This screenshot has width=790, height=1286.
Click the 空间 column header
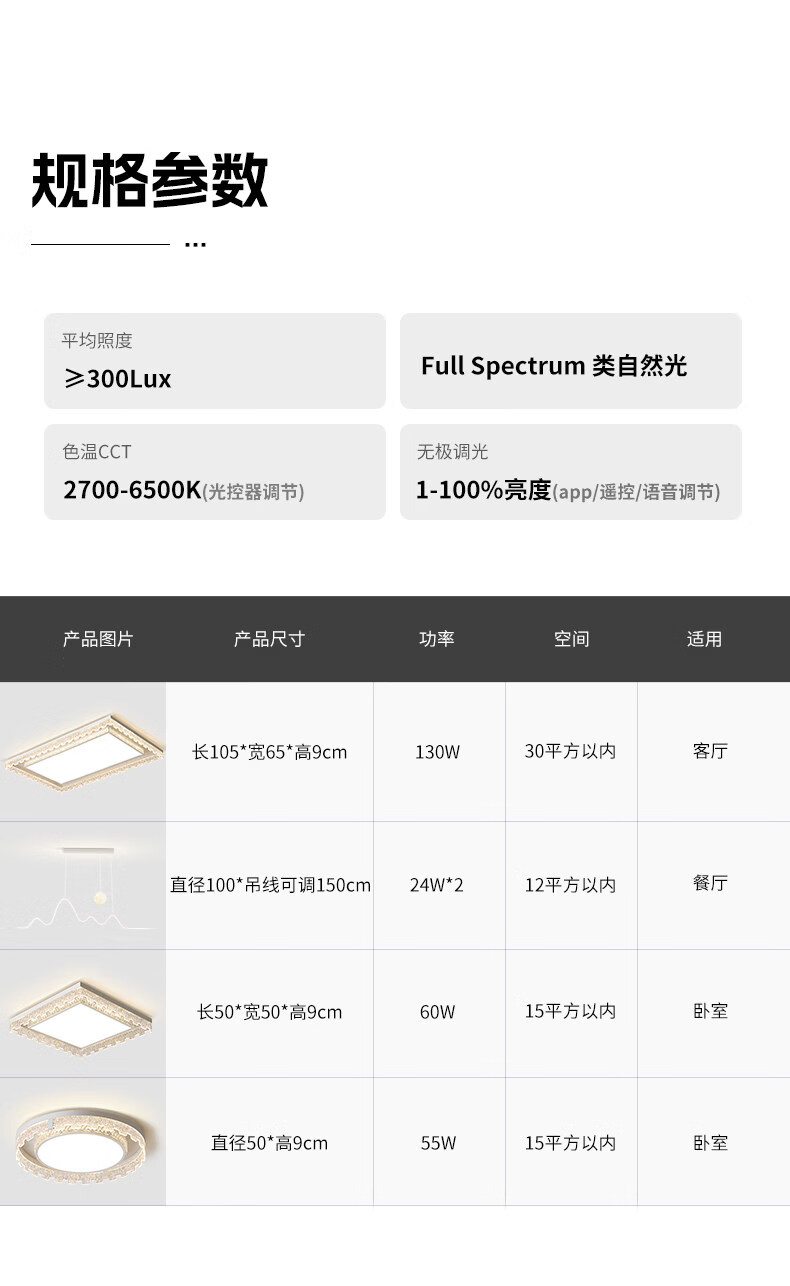click(x=572, y=639)
